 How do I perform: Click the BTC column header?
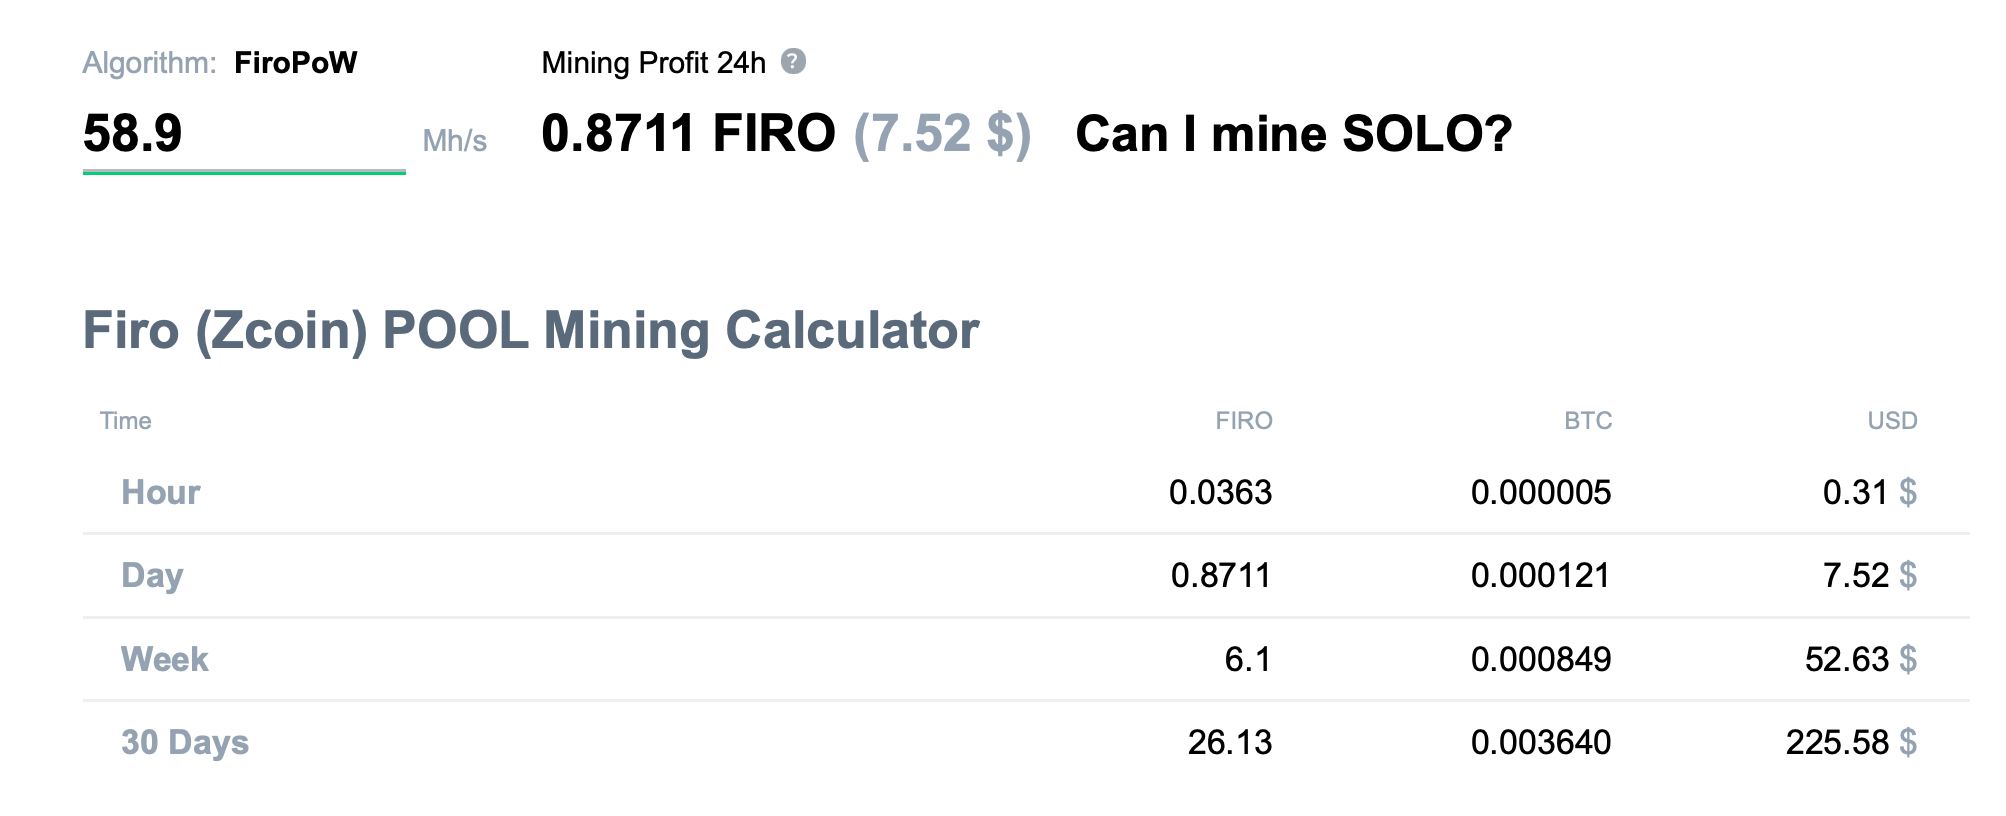pos(1587,421)
